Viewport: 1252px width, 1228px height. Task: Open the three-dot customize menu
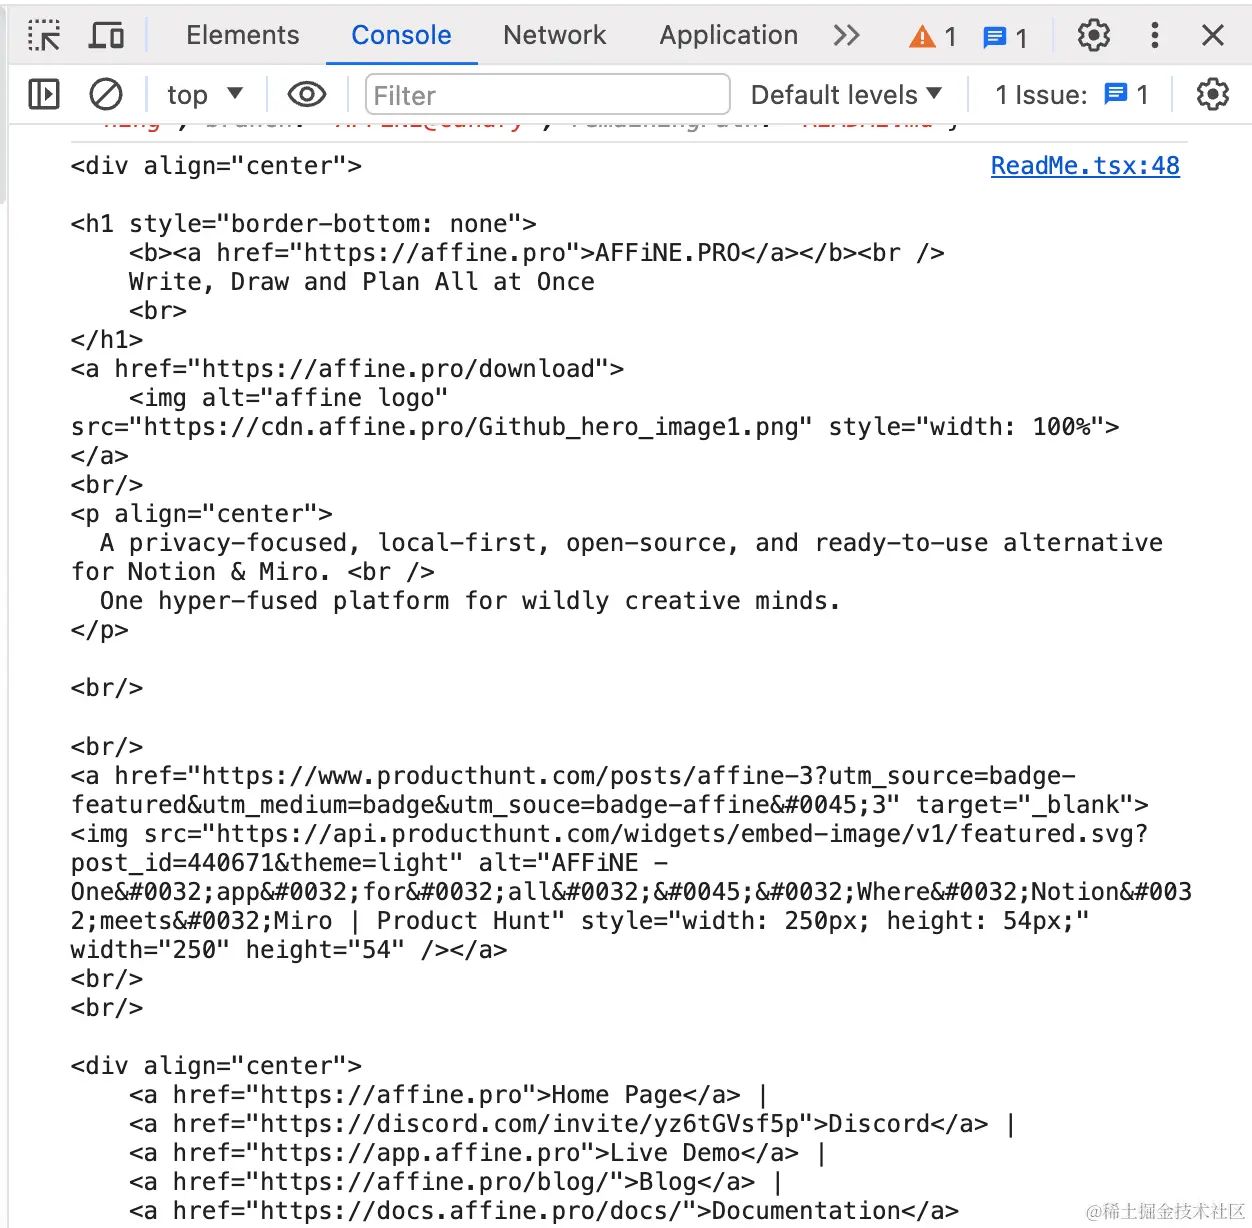click(1154, 35)
